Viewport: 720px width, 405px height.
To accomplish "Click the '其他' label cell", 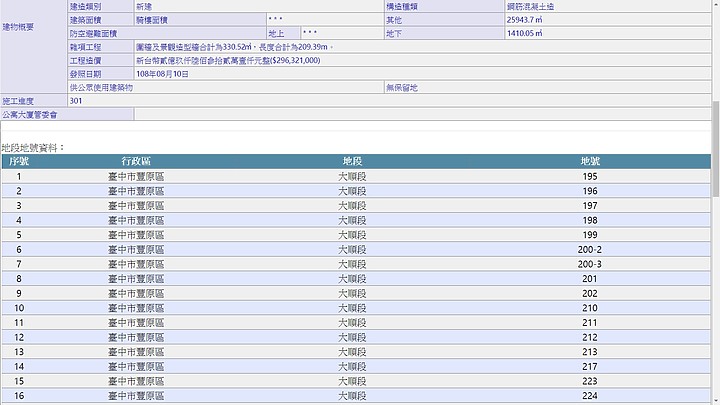I will pos(444,20).
